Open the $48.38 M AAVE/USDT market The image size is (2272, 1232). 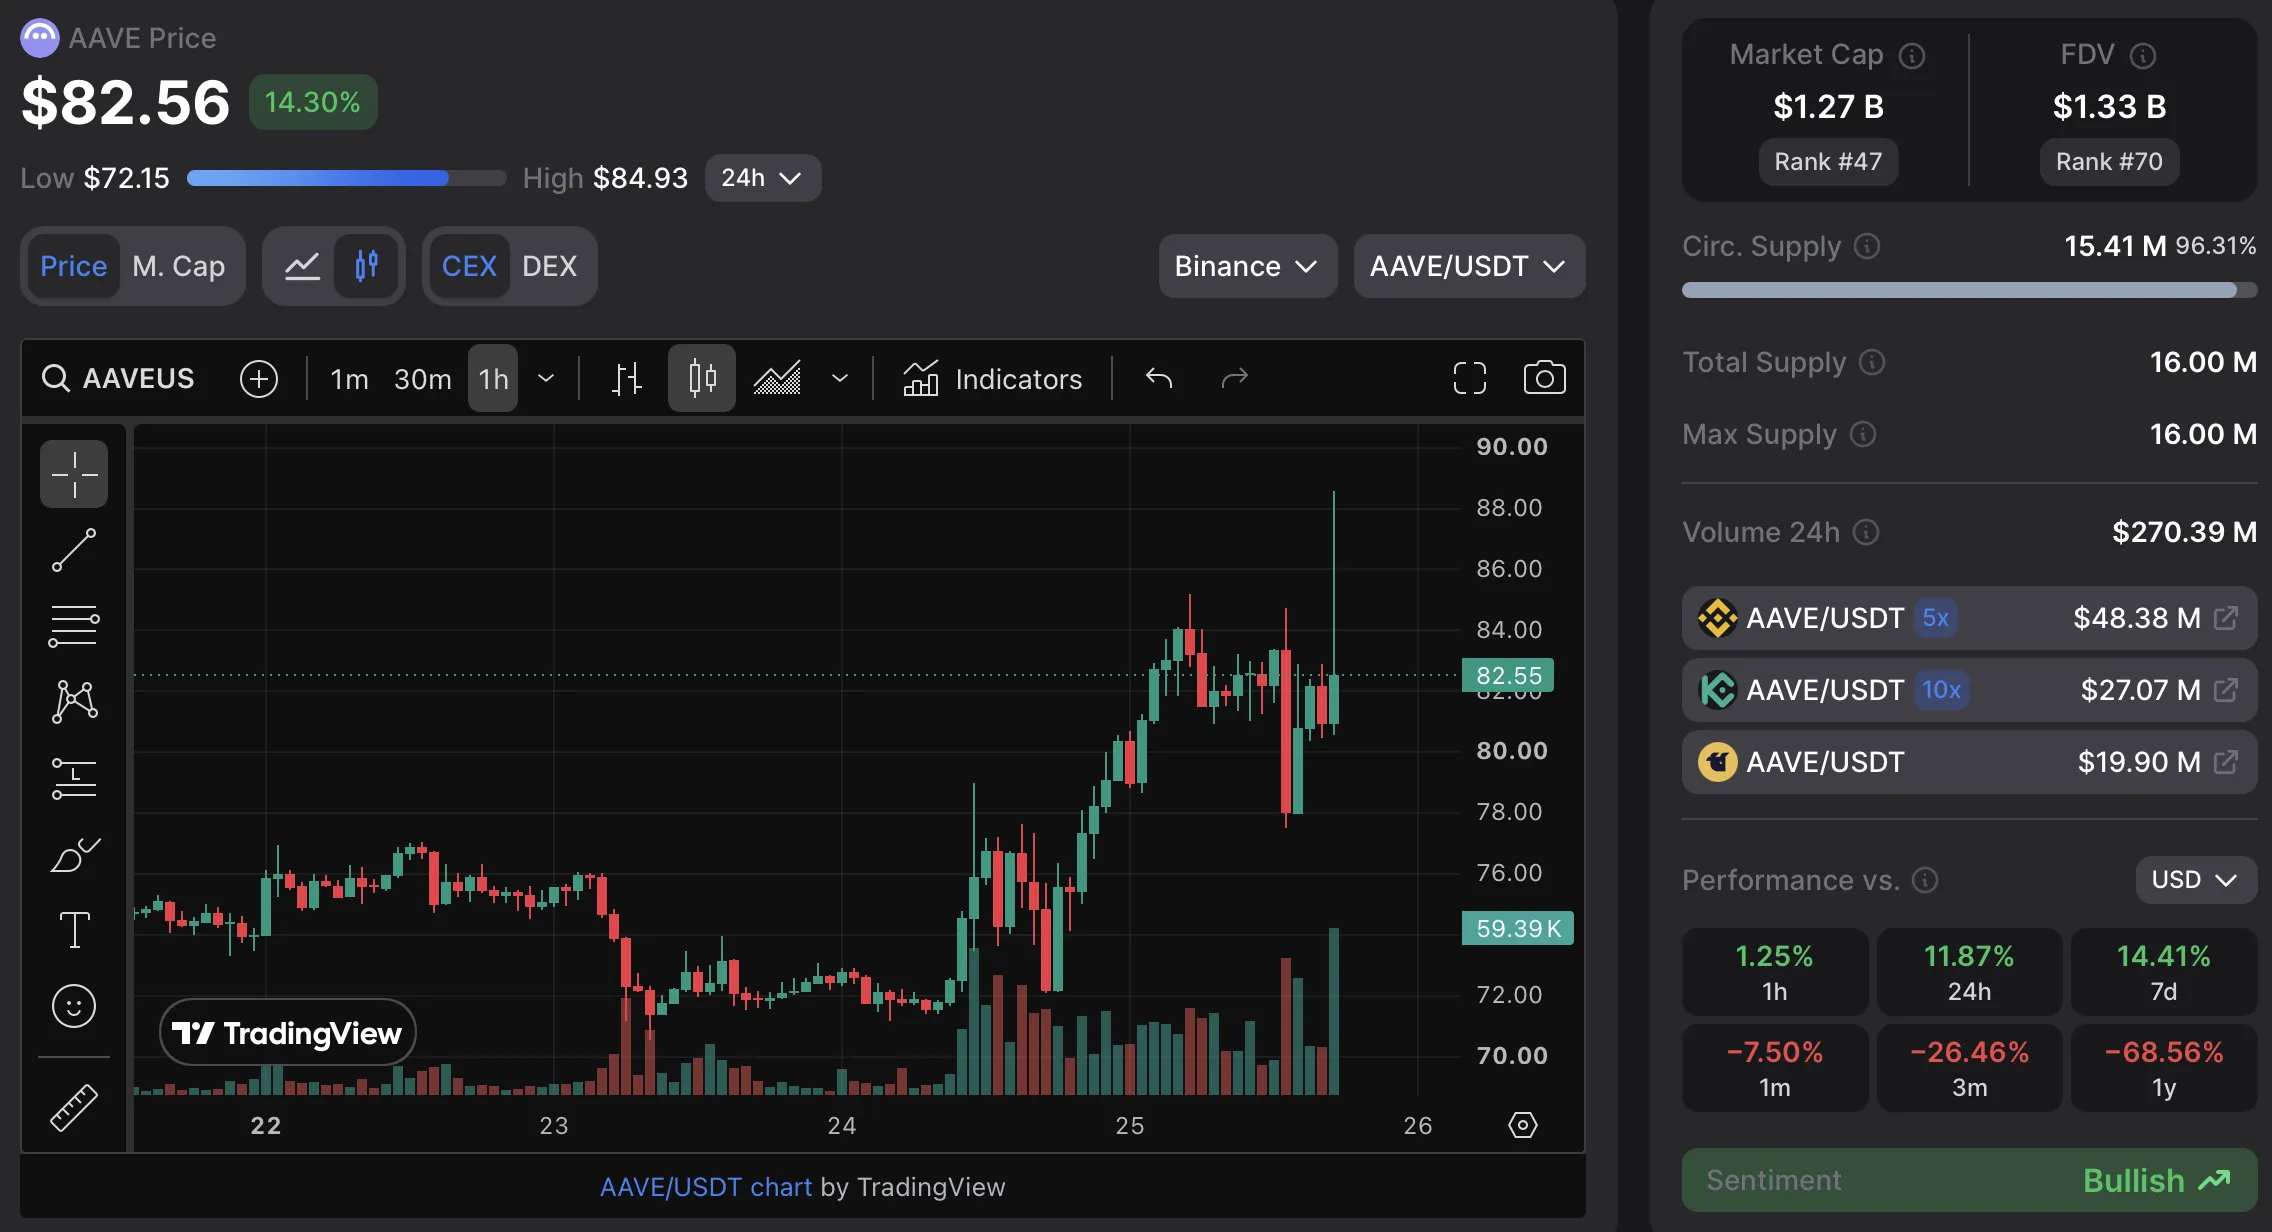point(1970,618)
